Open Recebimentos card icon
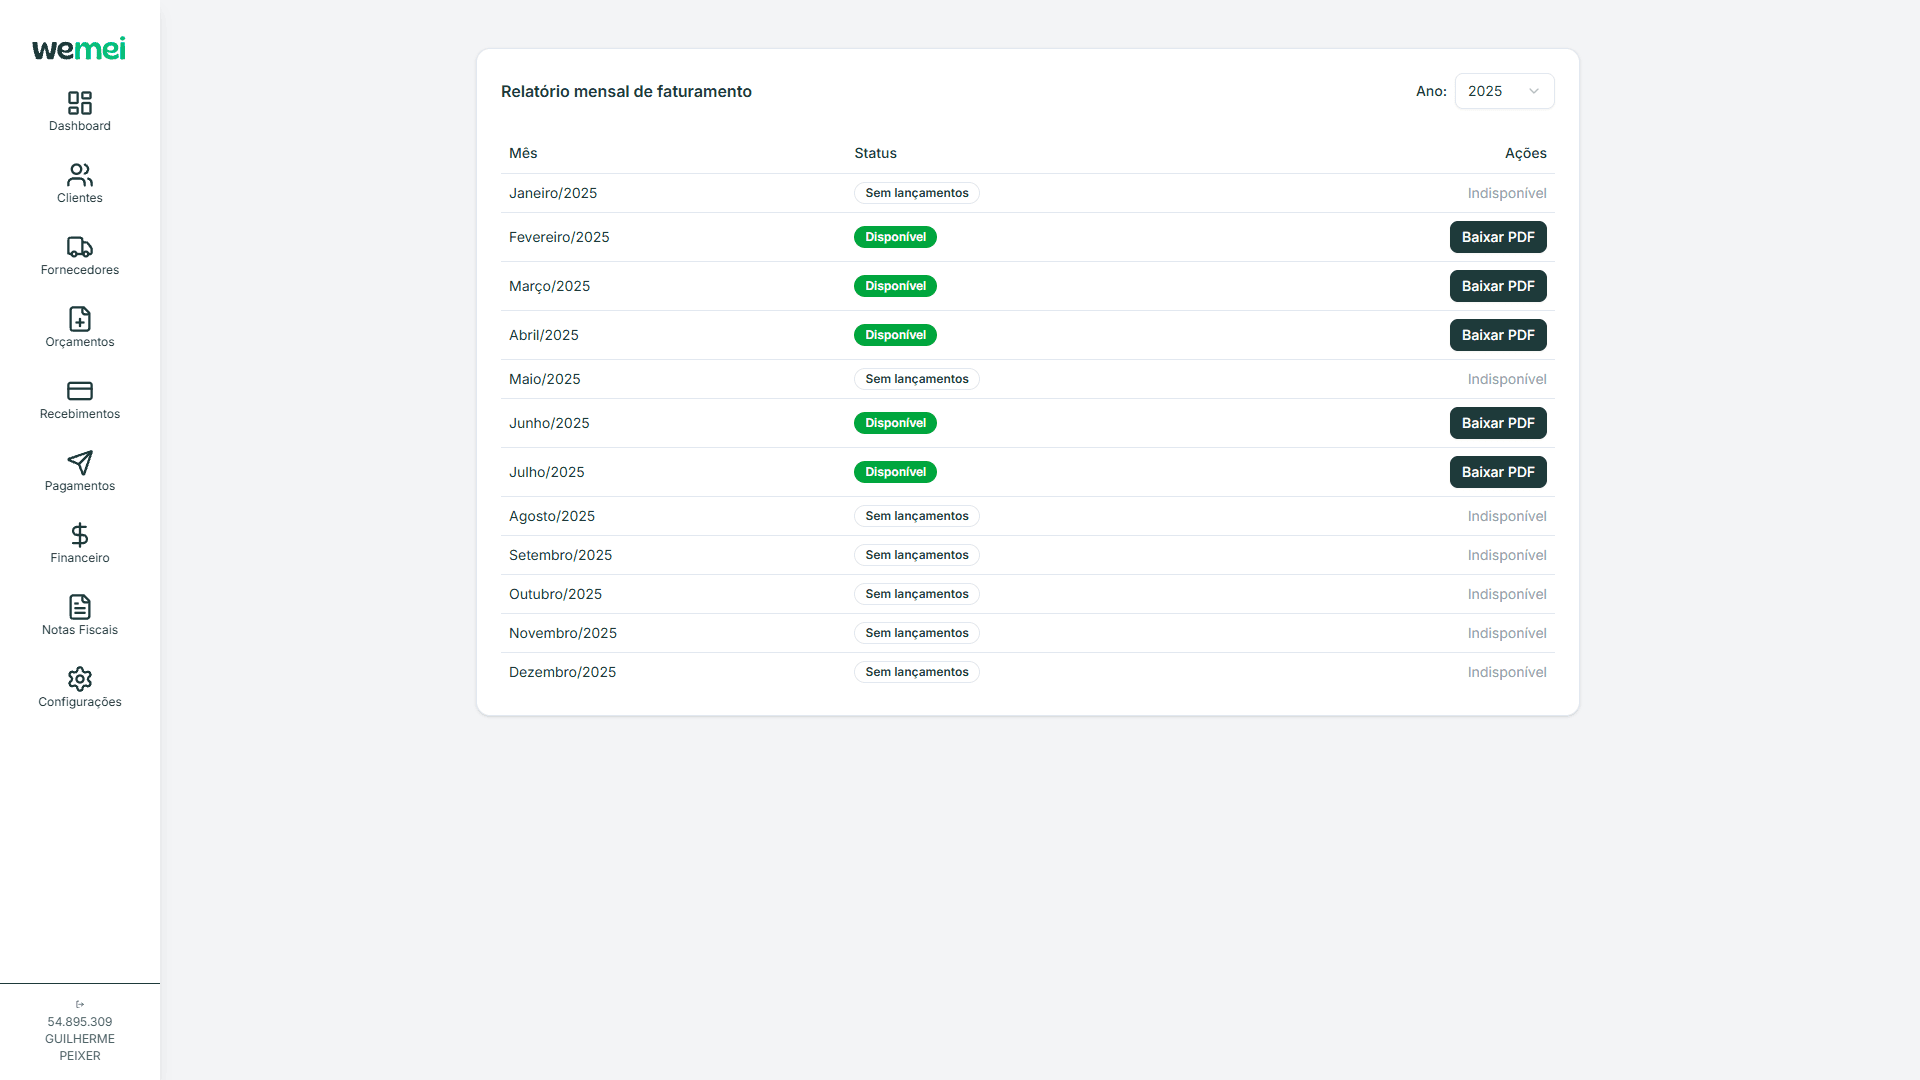The width and height of the screenshot is (1920, 1080). point(80,391)
